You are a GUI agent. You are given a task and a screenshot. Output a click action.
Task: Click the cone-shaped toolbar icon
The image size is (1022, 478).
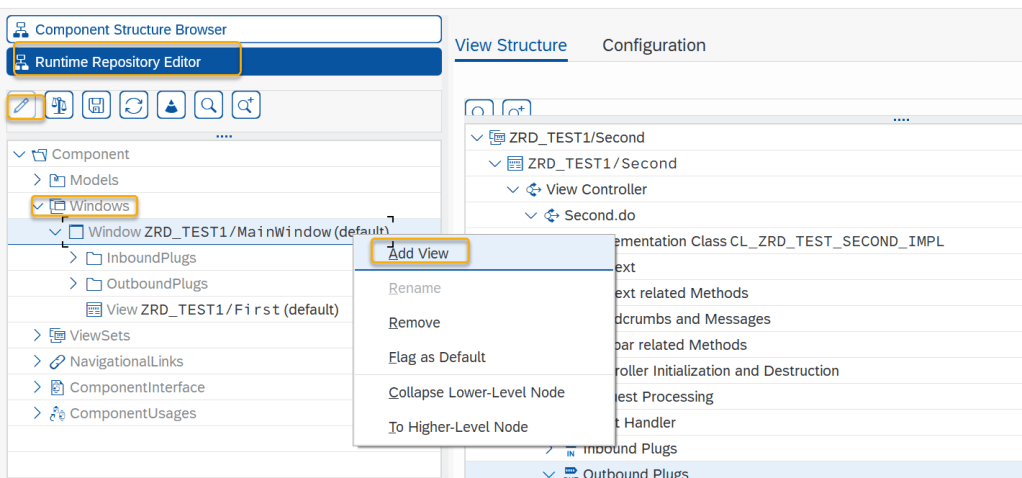coord(171,104)
